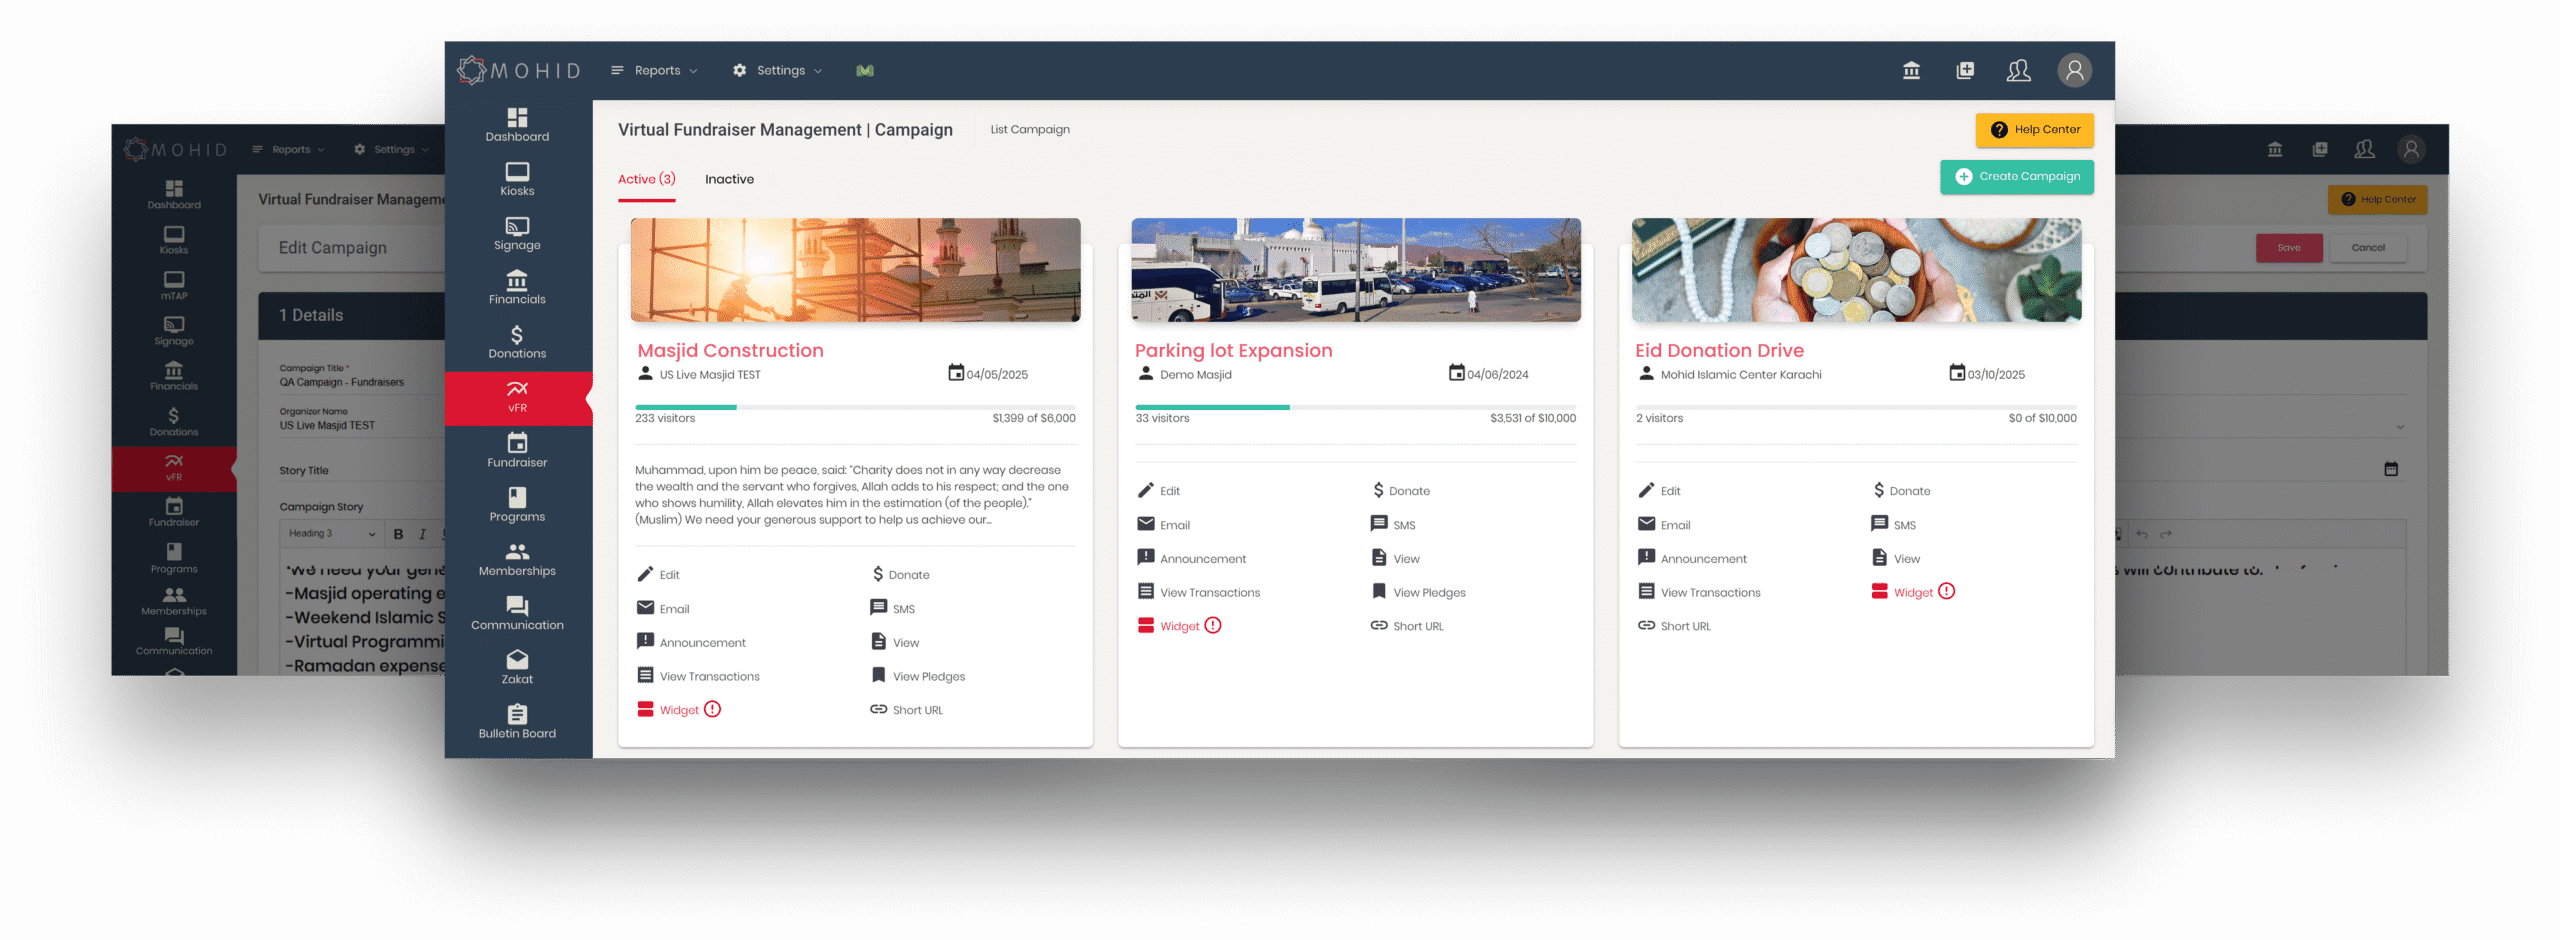Open Memberships from the sidebar
Viewport: 2560px width, 940px height.
pos(517,559)
